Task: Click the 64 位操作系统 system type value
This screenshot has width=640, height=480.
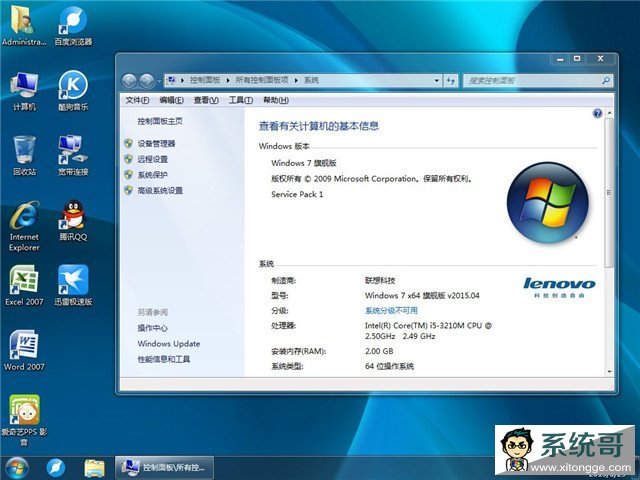Action: [x=389, y=367]
